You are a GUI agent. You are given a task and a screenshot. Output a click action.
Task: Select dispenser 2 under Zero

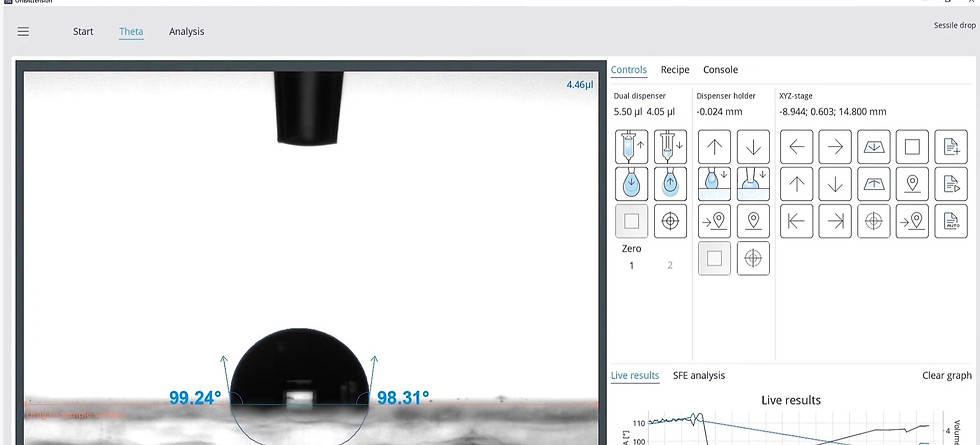pyautogui.click(x=670, y=265)
